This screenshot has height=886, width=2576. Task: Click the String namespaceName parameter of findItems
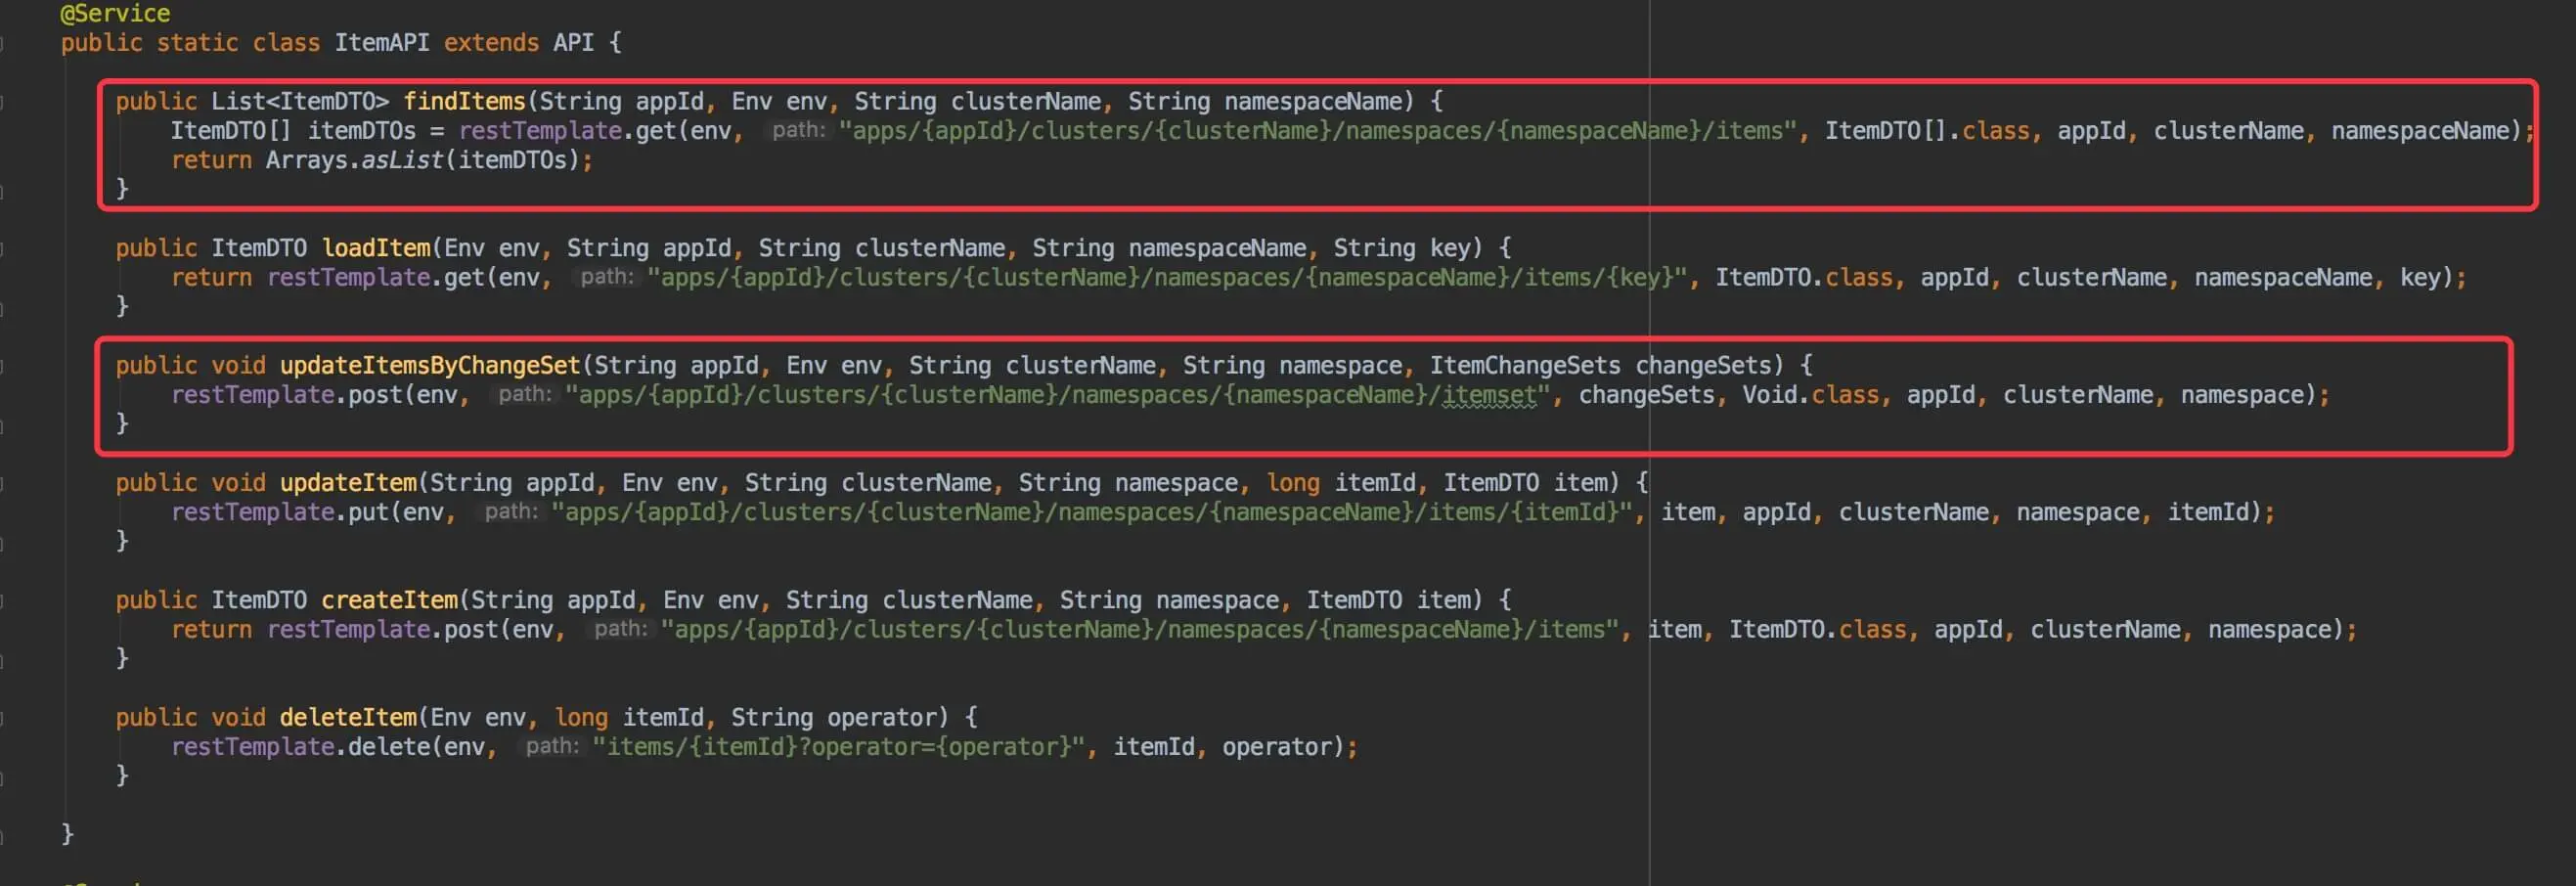tap(1264, 101)
